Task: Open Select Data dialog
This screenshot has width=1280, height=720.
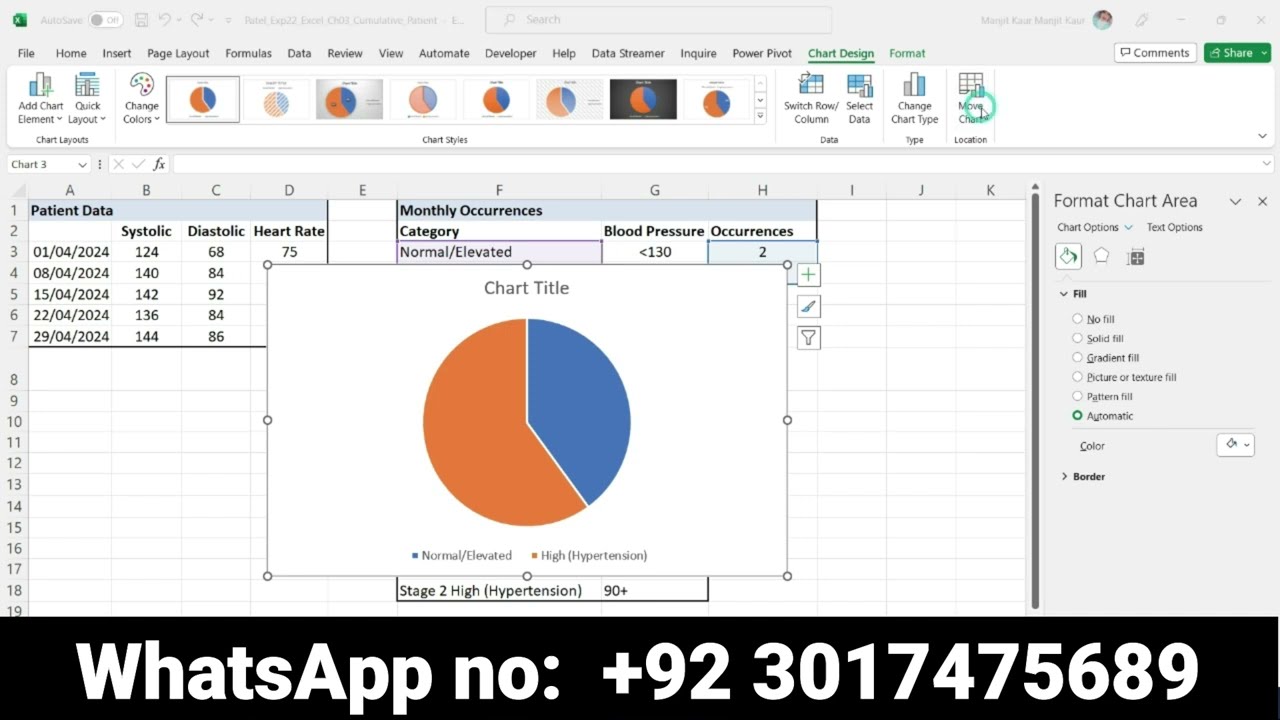Action: (x=859, y=98)
